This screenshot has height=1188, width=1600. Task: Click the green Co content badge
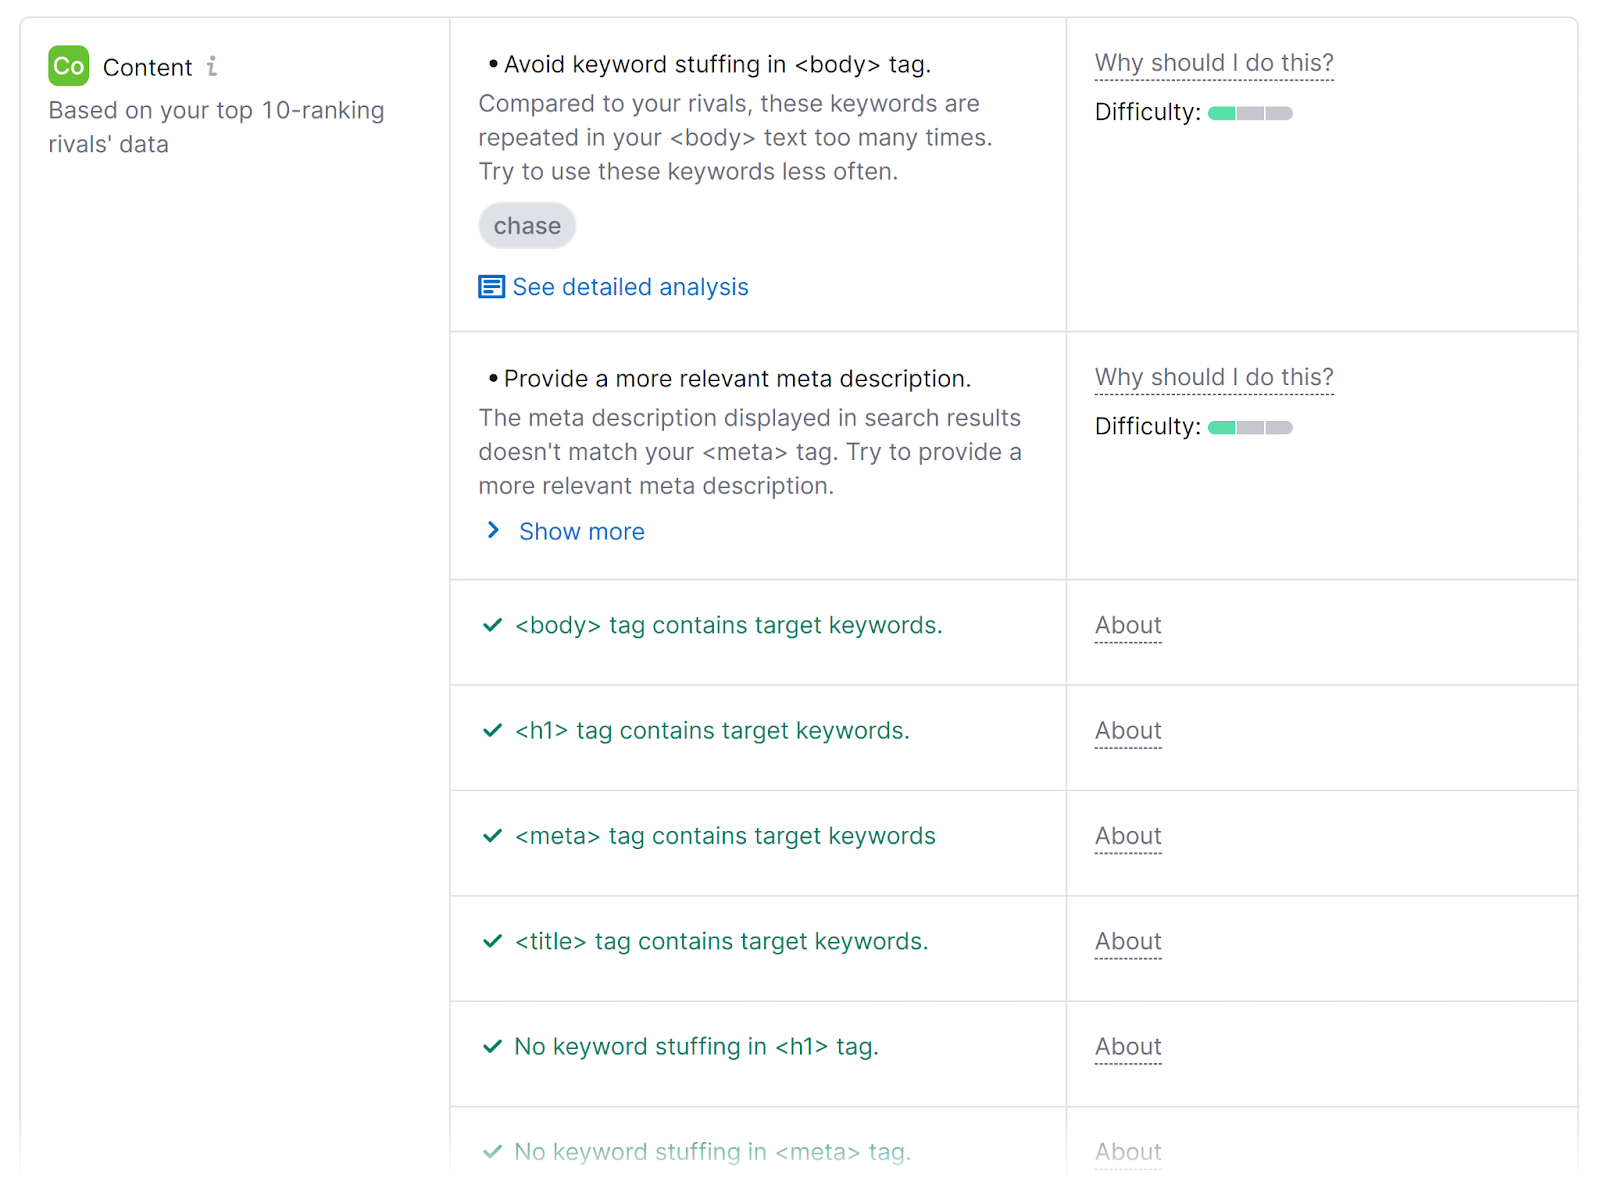coord(67,66)
